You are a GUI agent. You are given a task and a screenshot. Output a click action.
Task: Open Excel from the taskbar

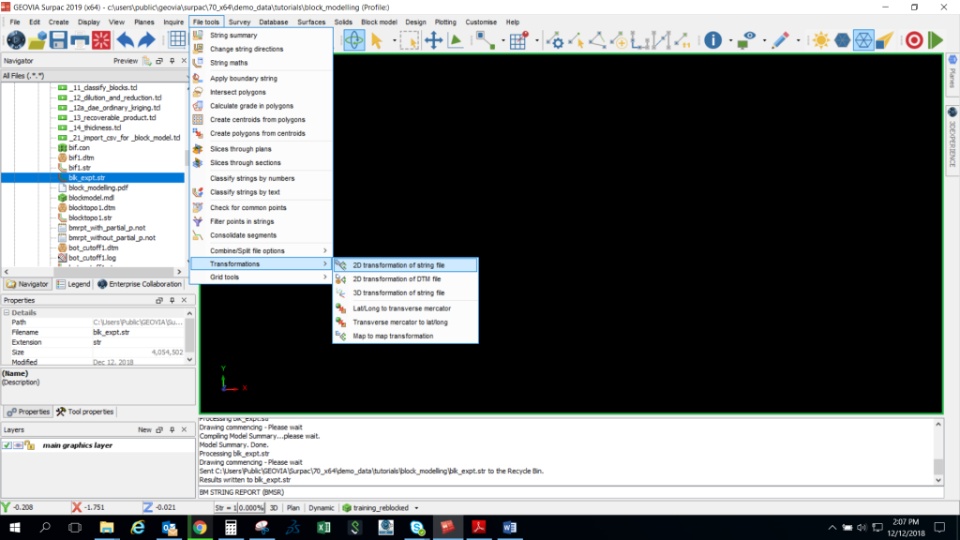tap(323, 527)
